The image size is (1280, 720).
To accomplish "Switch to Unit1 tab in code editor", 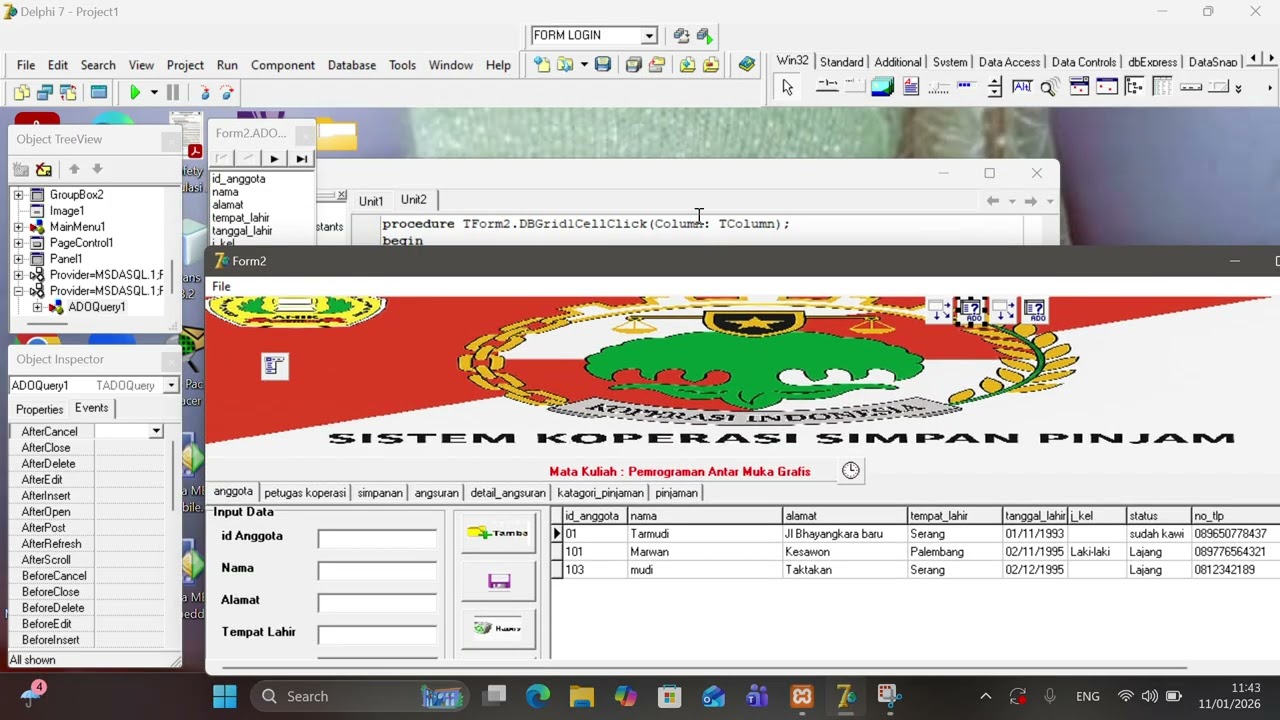I will pos(371,201).
